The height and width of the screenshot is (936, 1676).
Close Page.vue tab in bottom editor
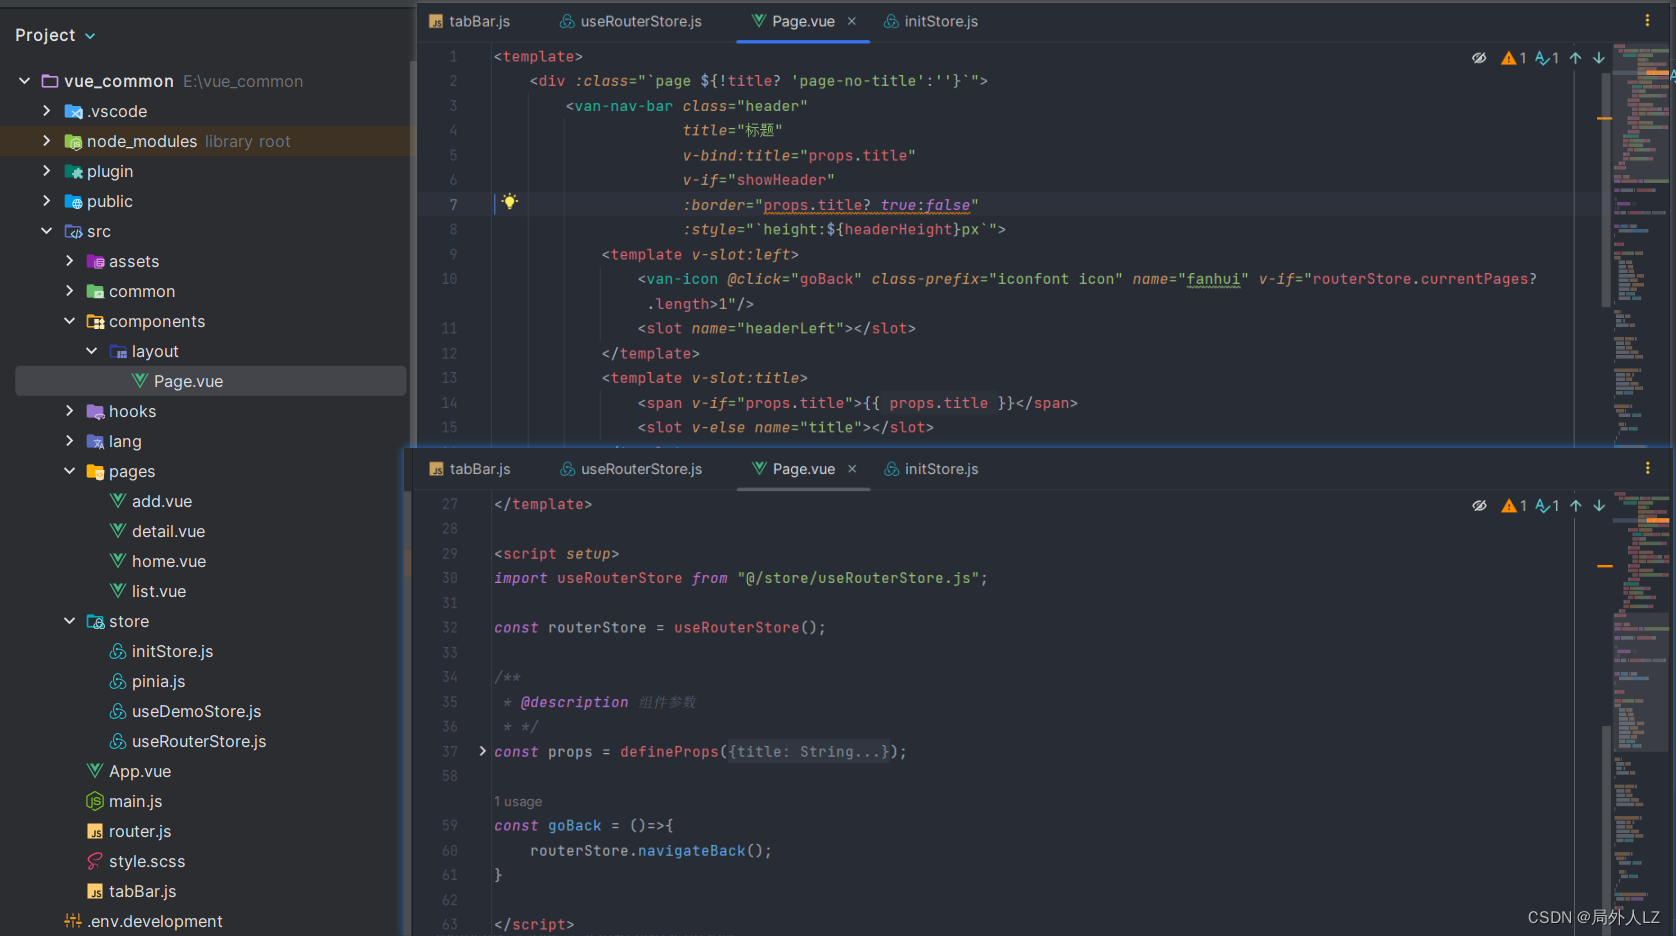pos(852,469)
